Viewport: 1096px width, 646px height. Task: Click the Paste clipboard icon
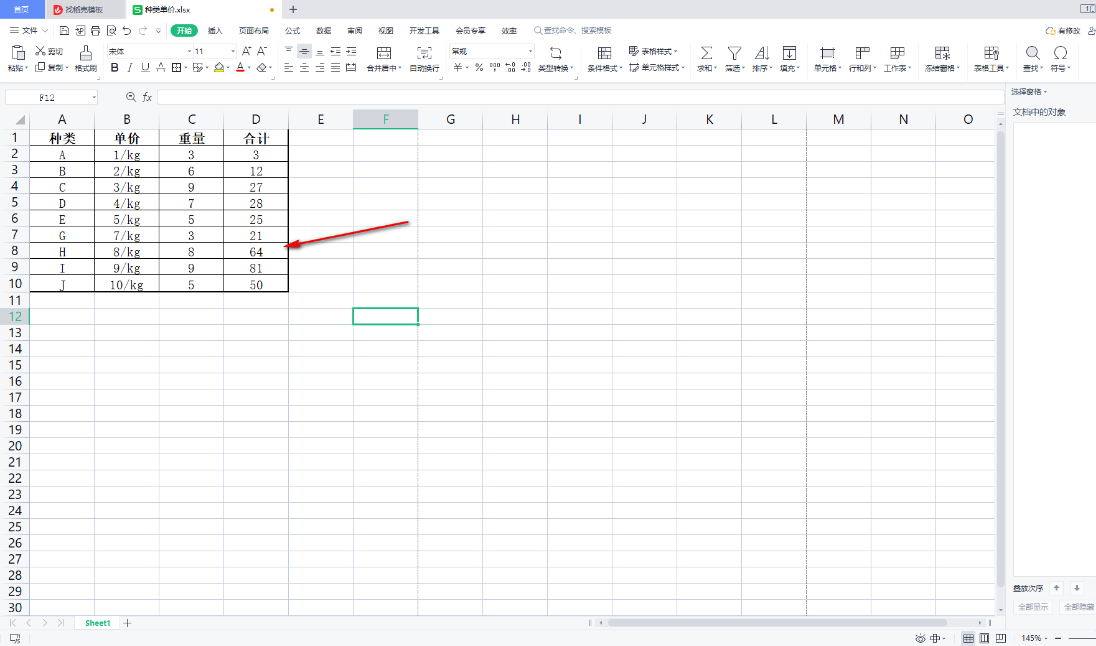coord(18,52)
